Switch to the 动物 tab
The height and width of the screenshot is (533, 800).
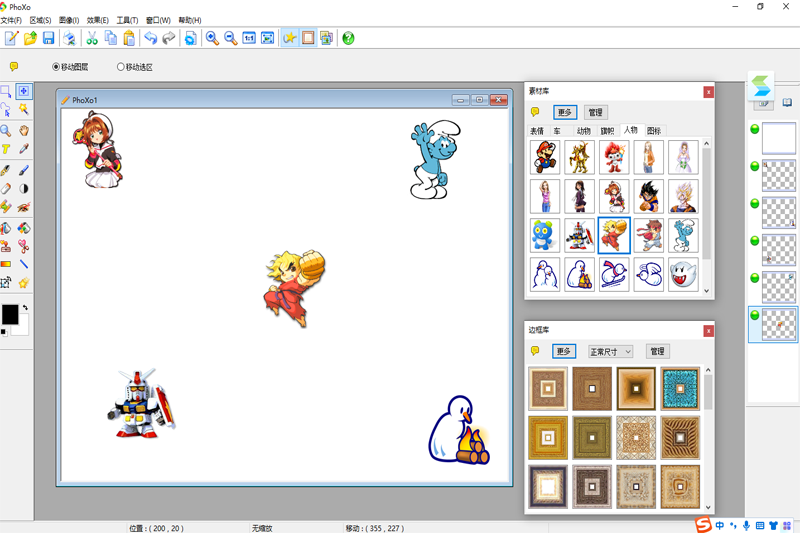[583, 131]
